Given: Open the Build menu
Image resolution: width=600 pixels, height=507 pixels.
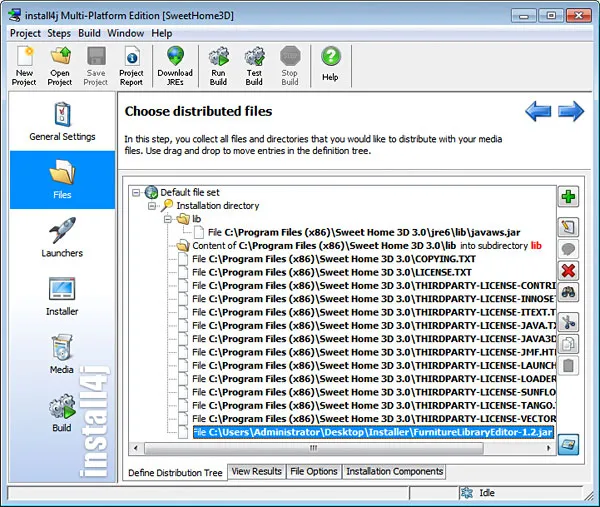Looking at the screenshot, I should [x=89, y=33].
